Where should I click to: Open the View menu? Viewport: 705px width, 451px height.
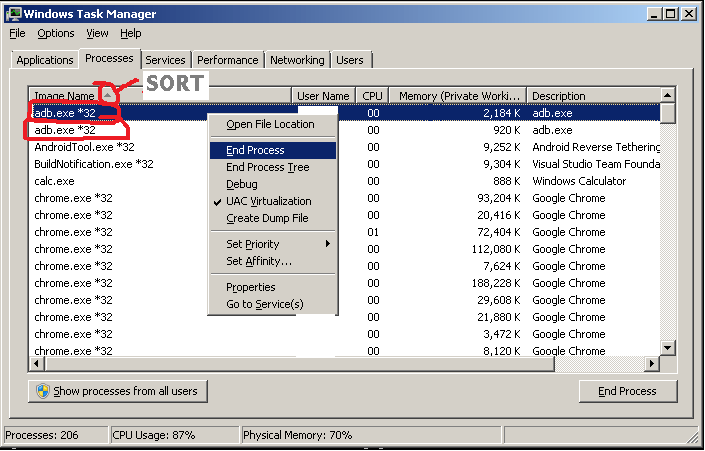coord(97,33)
